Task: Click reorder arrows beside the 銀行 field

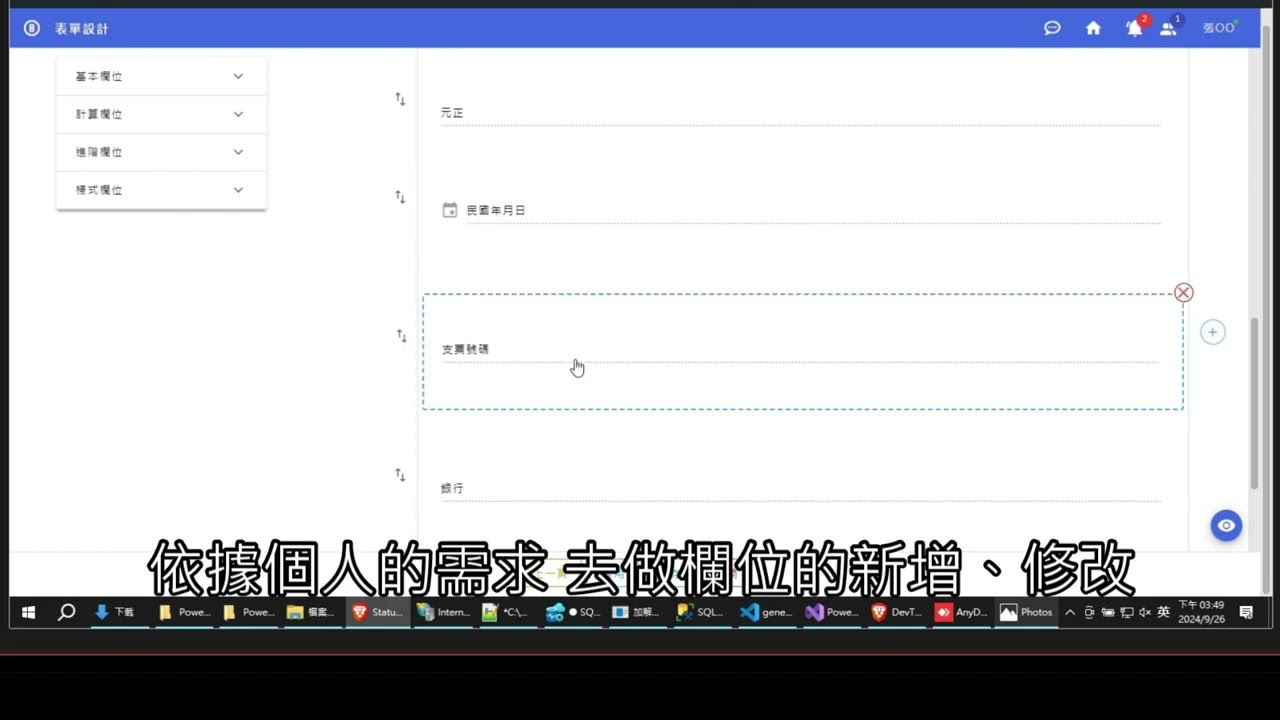Action: tap(400, 475)
